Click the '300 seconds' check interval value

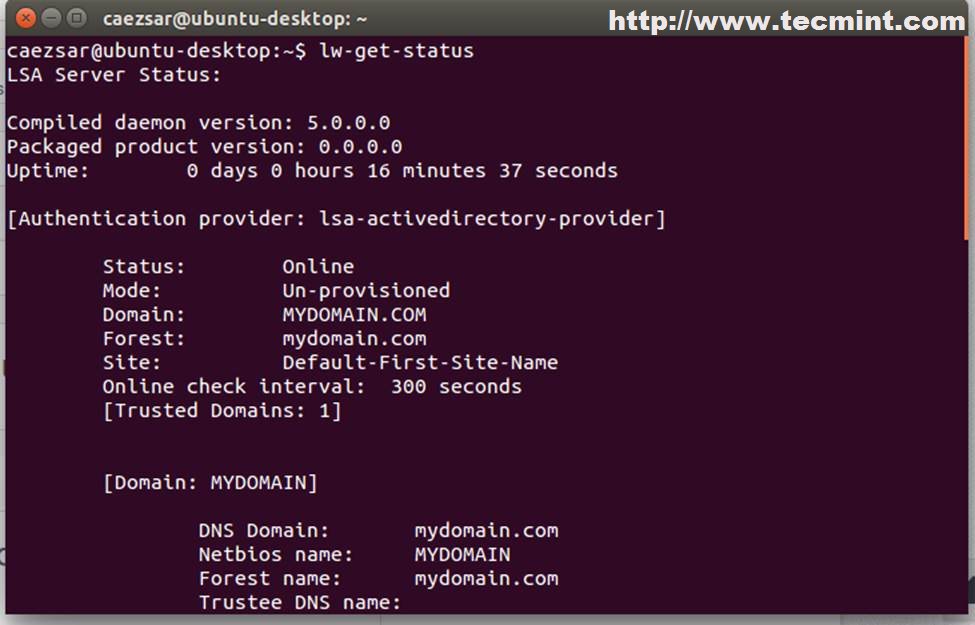coord(456,386)
